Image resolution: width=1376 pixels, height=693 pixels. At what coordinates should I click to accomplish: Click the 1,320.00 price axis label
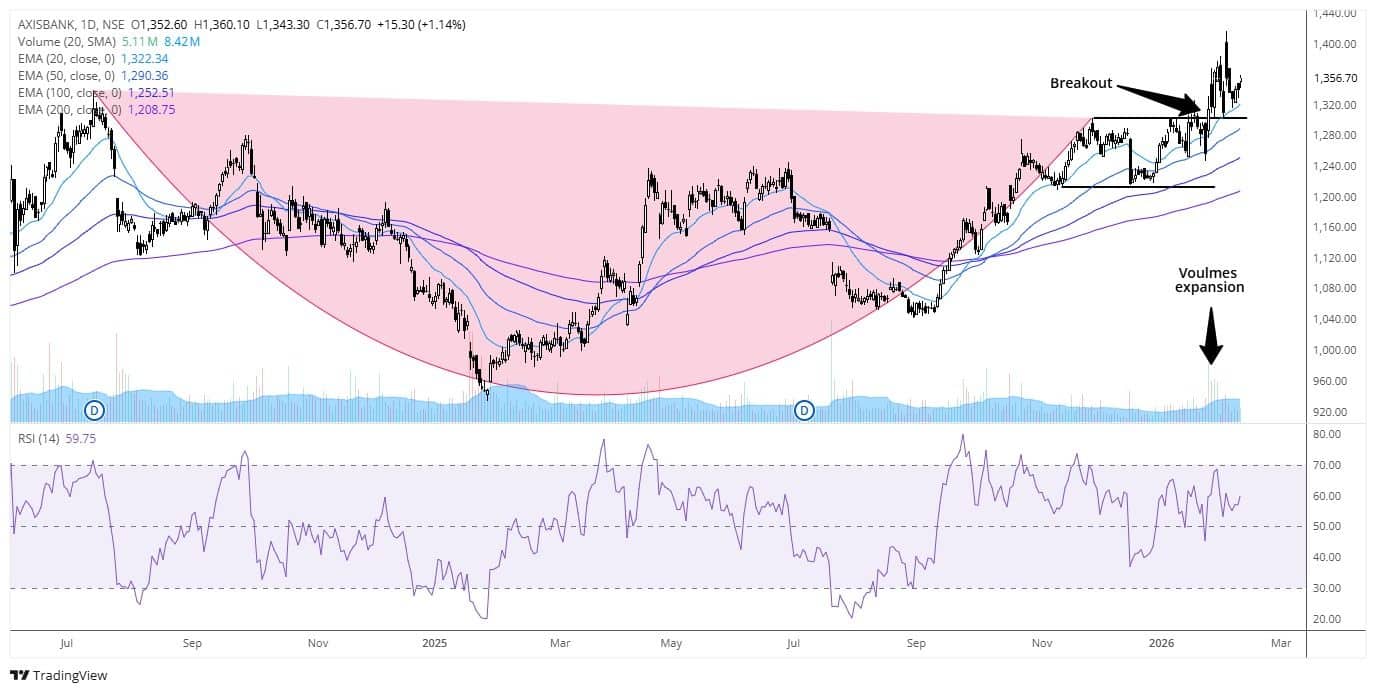click(1335, 105)
